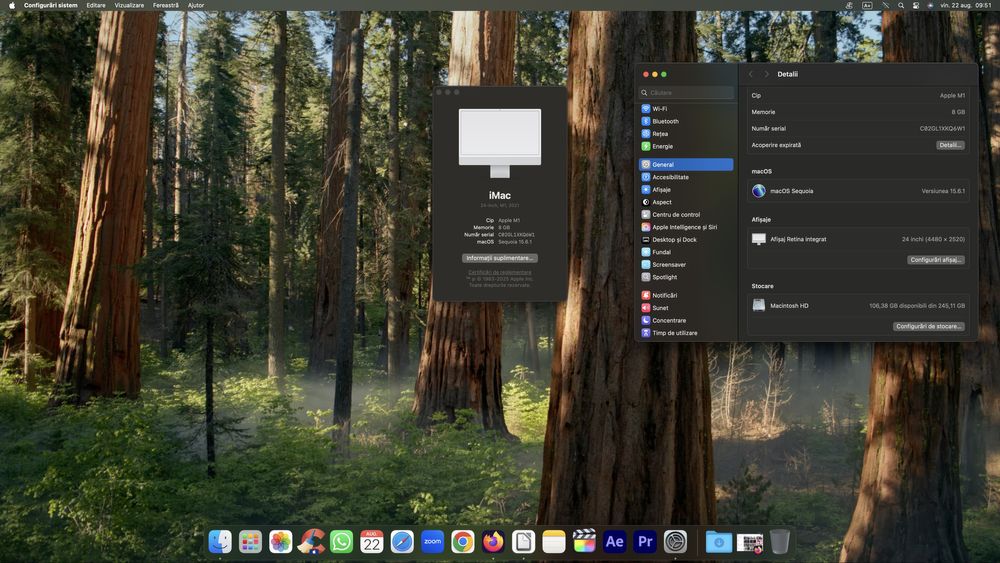Click System Settings icon in the Dock
Image resolution: width=1000 pixels, height=563 pixels.
pos(675,542)
